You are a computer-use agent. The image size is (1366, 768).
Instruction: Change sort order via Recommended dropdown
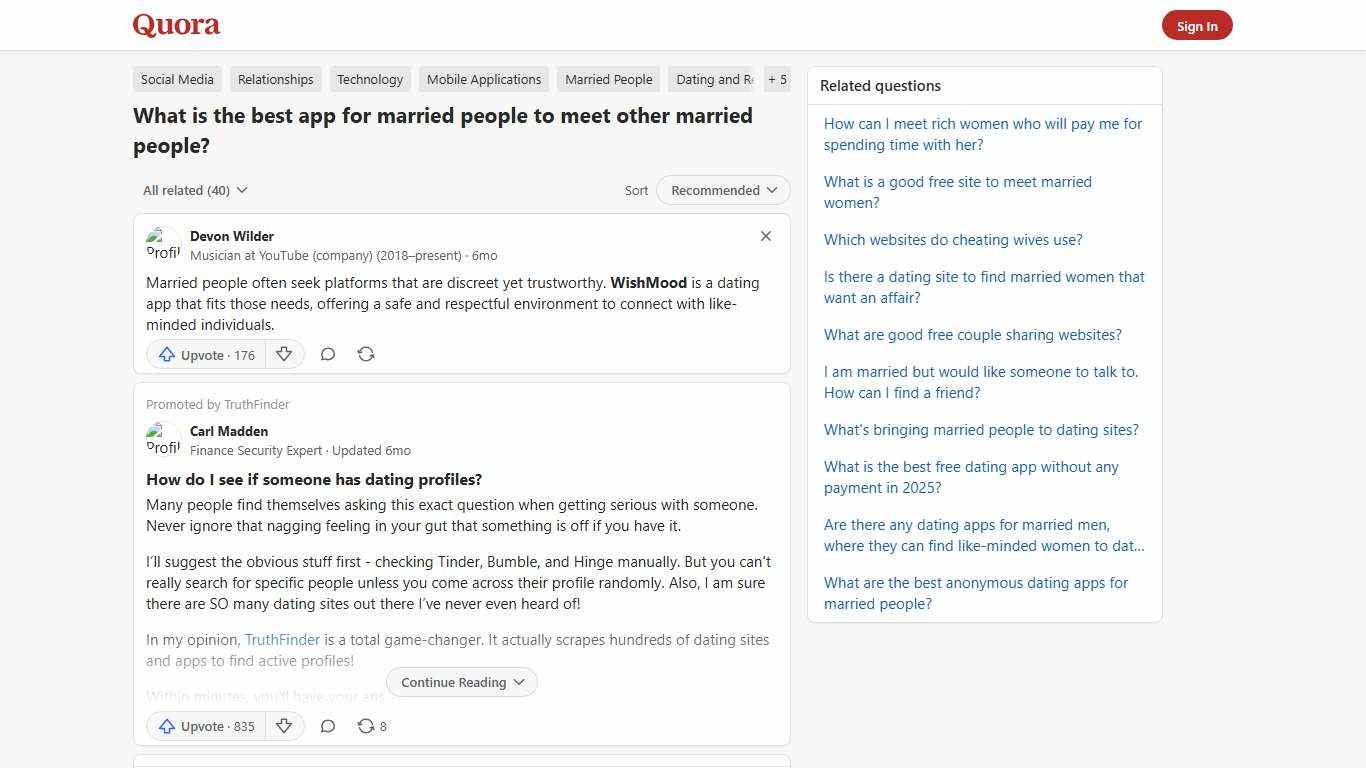722,190
